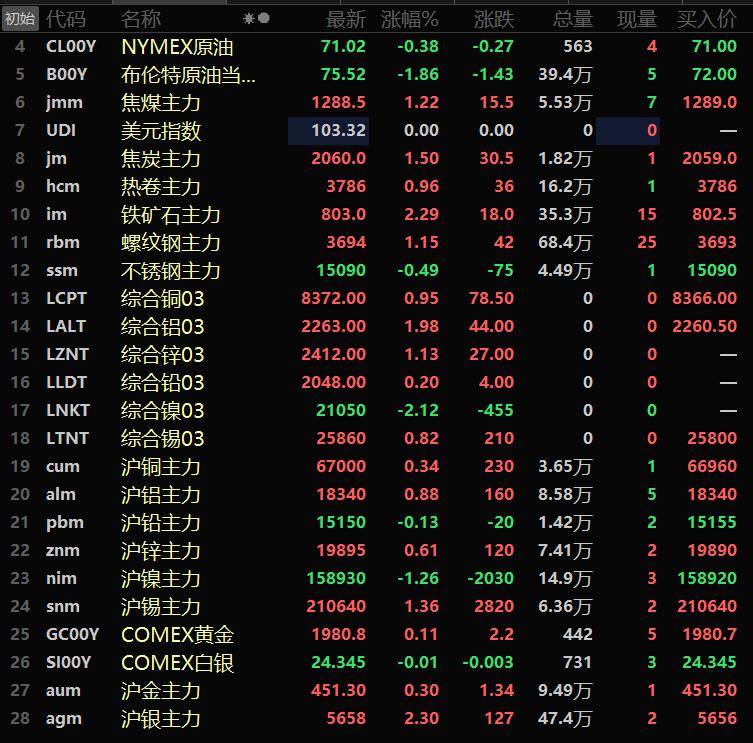The width and height of the screenshot is (753, 743).
Task: Click the highlighted 103.32 price cell
Action: (328, 130)
